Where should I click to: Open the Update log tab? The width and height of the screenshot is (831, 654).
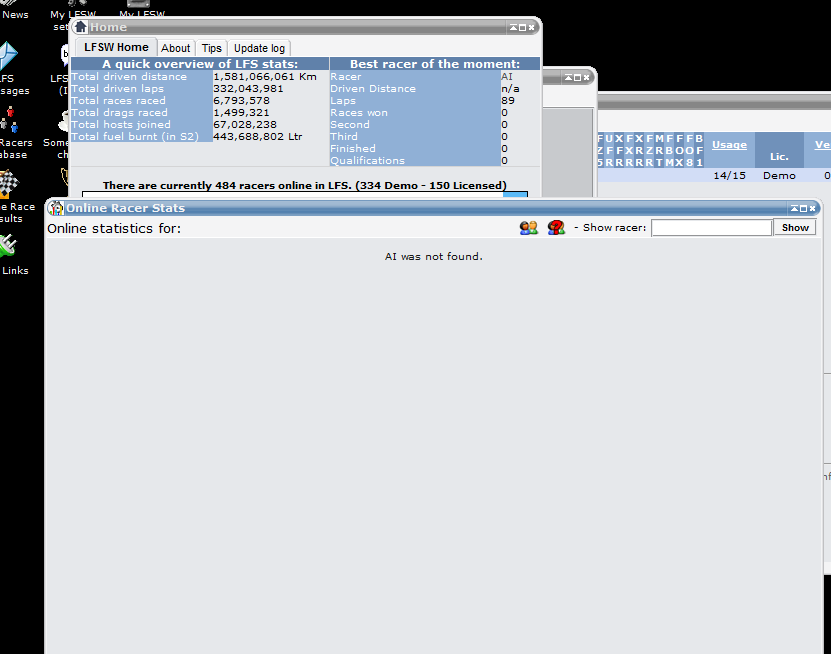[259, 48]
